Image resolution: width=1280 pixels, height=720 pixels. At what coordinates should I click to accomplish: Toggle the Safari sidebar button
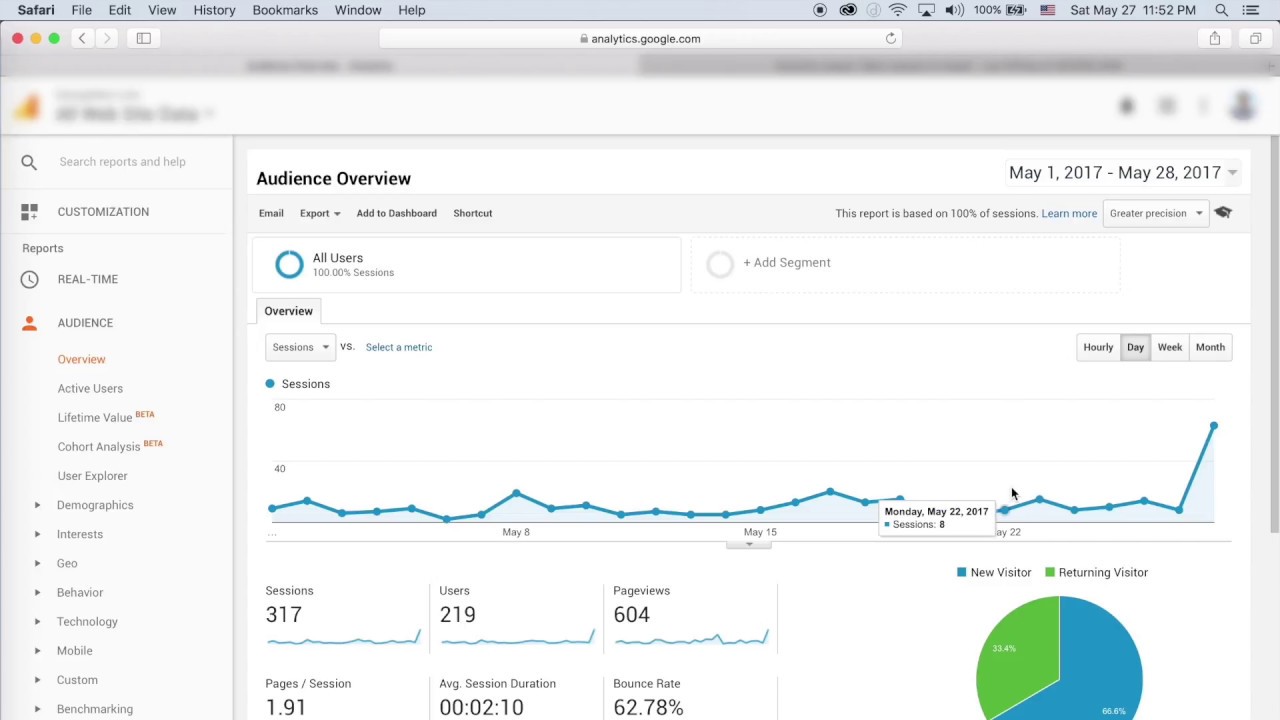pyautogui.click(x=143, y=38)
